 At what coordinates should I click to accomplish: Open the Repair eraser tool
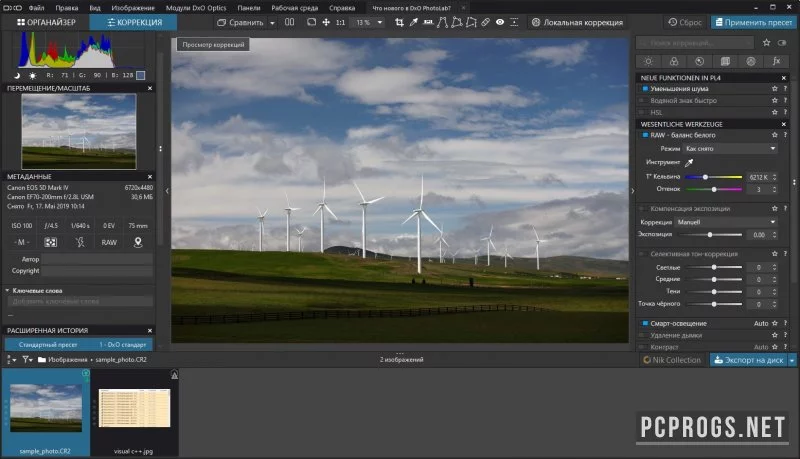pyautogui.click(x=485, y=22)
